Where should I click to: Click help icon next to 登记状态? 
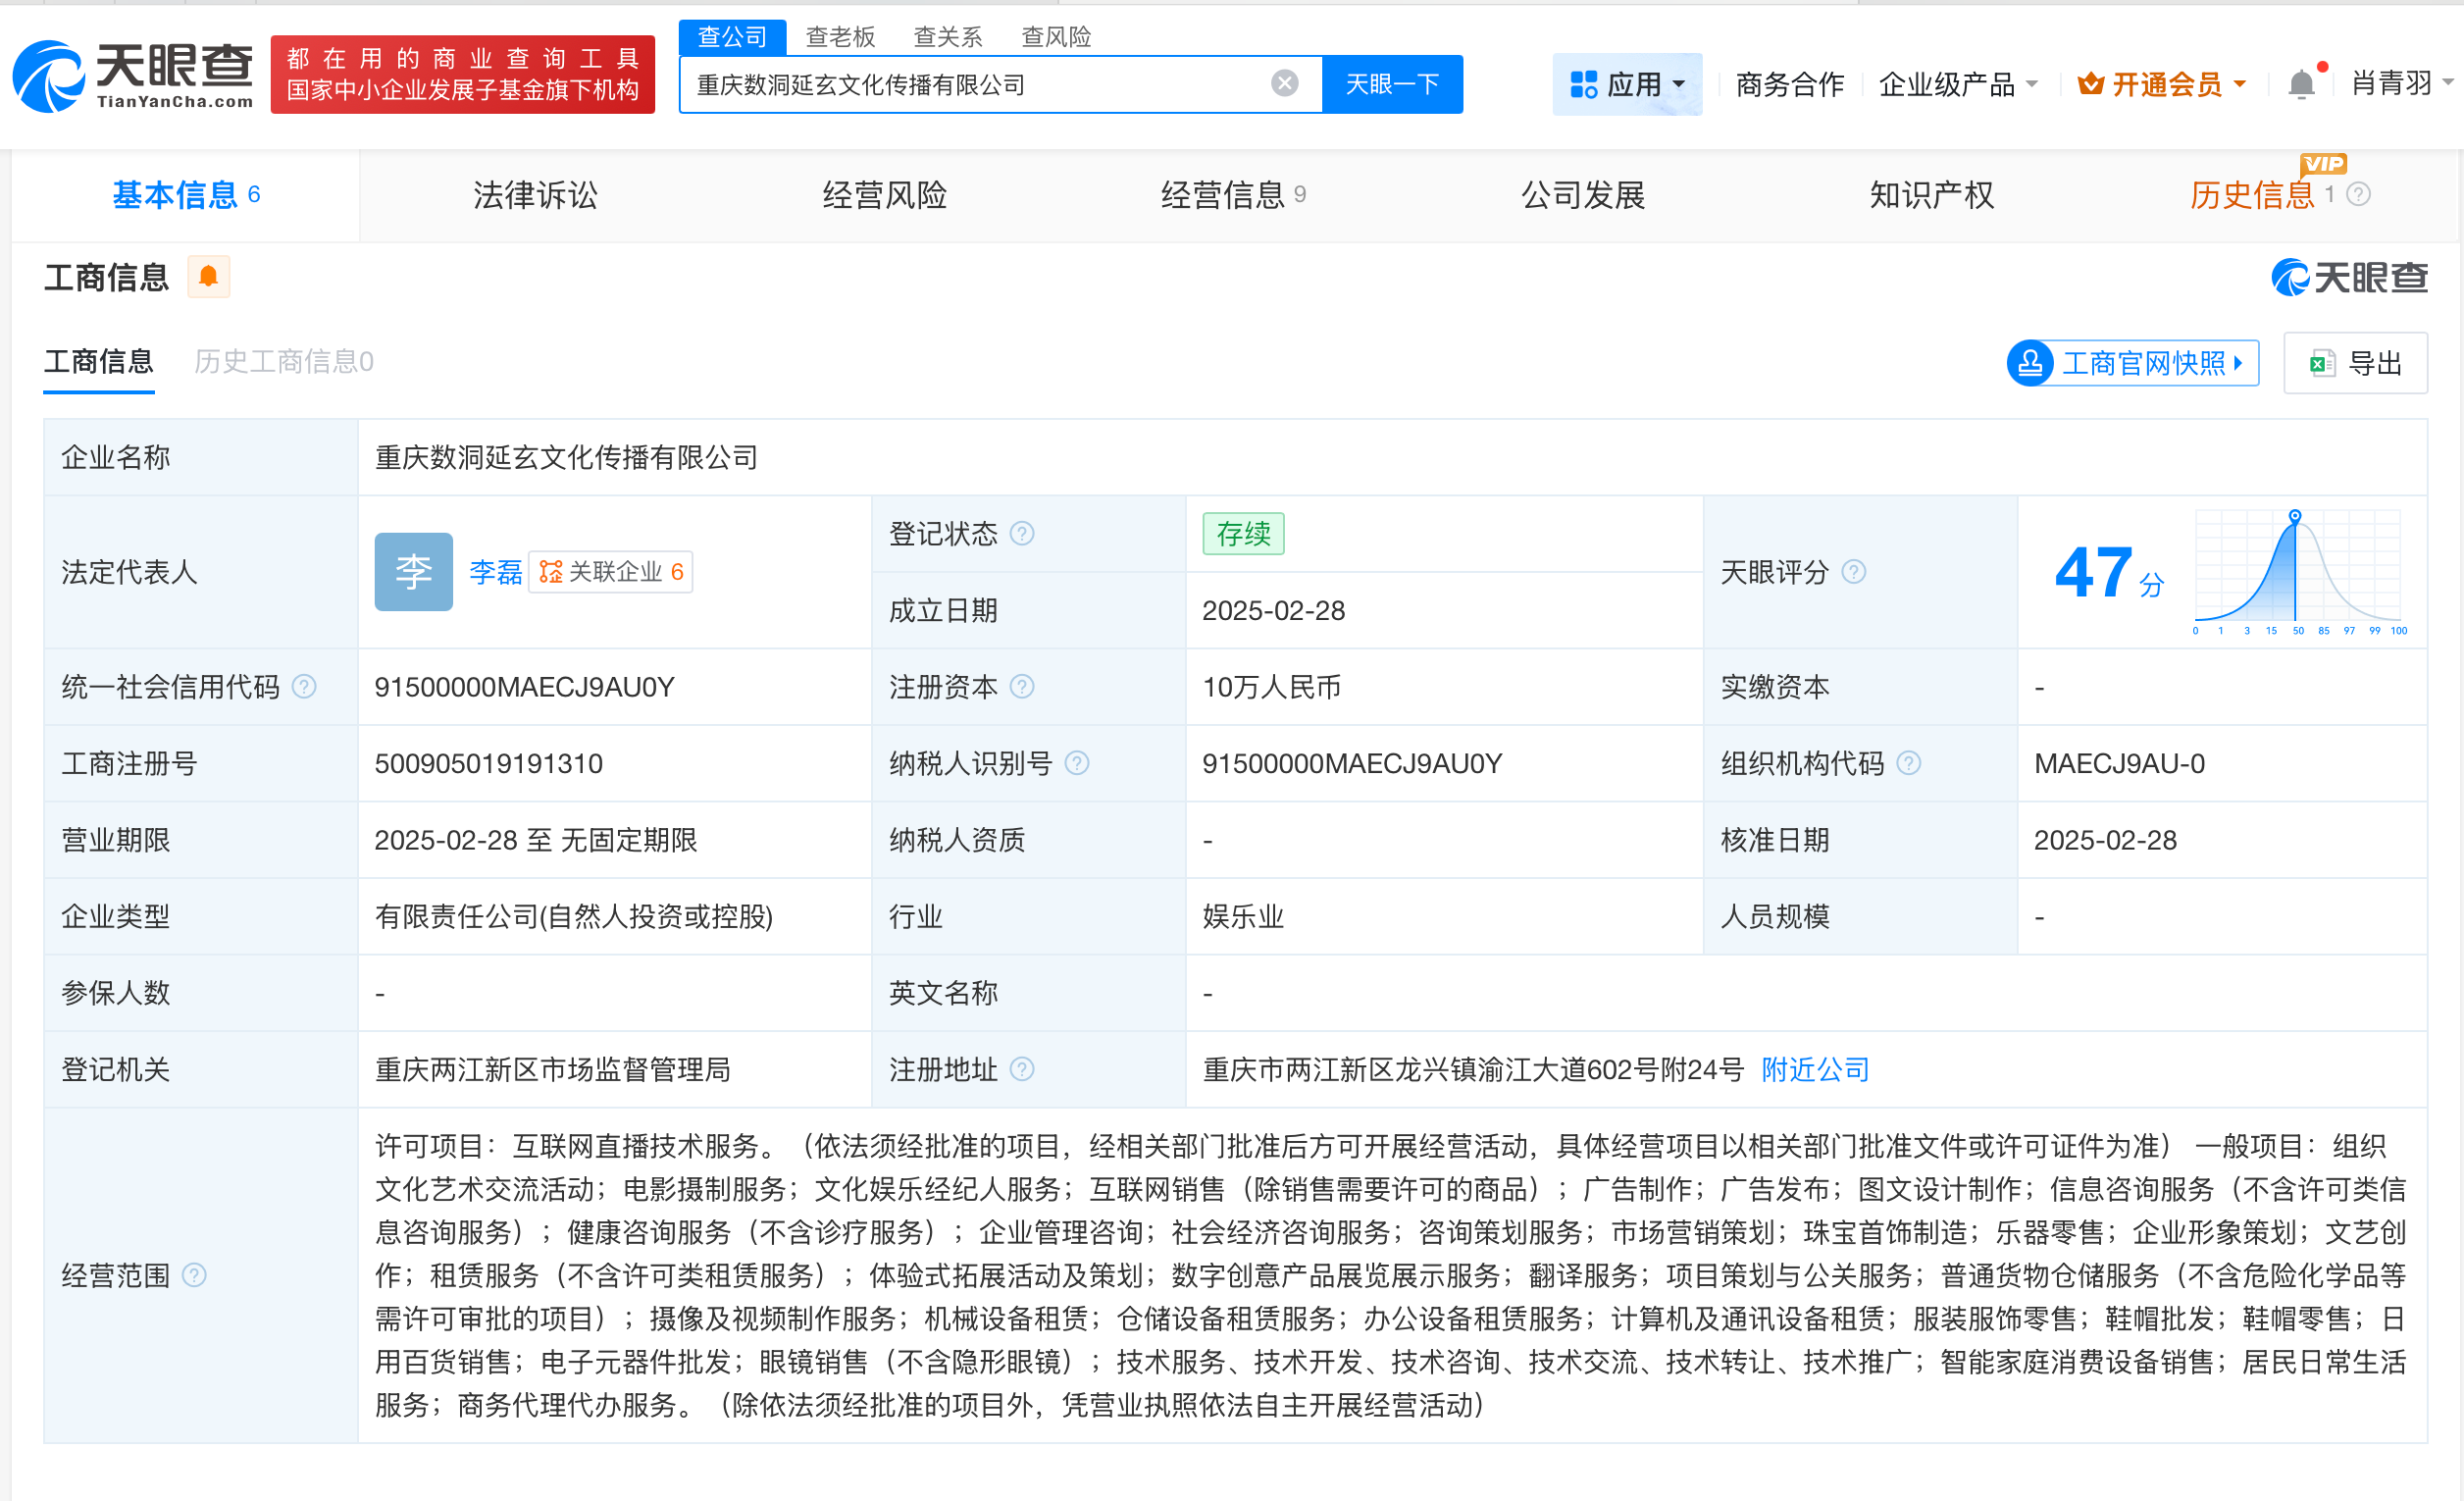(1022, 533)
